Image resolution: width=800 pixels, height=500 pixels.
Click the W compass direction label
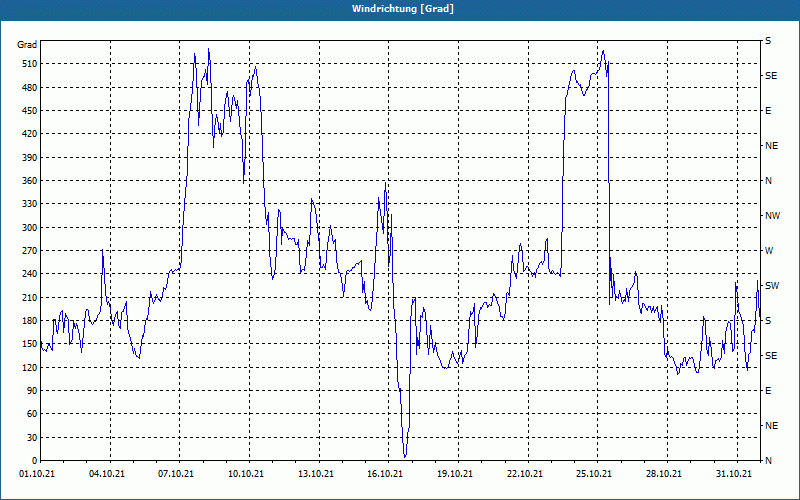point(769,251)
